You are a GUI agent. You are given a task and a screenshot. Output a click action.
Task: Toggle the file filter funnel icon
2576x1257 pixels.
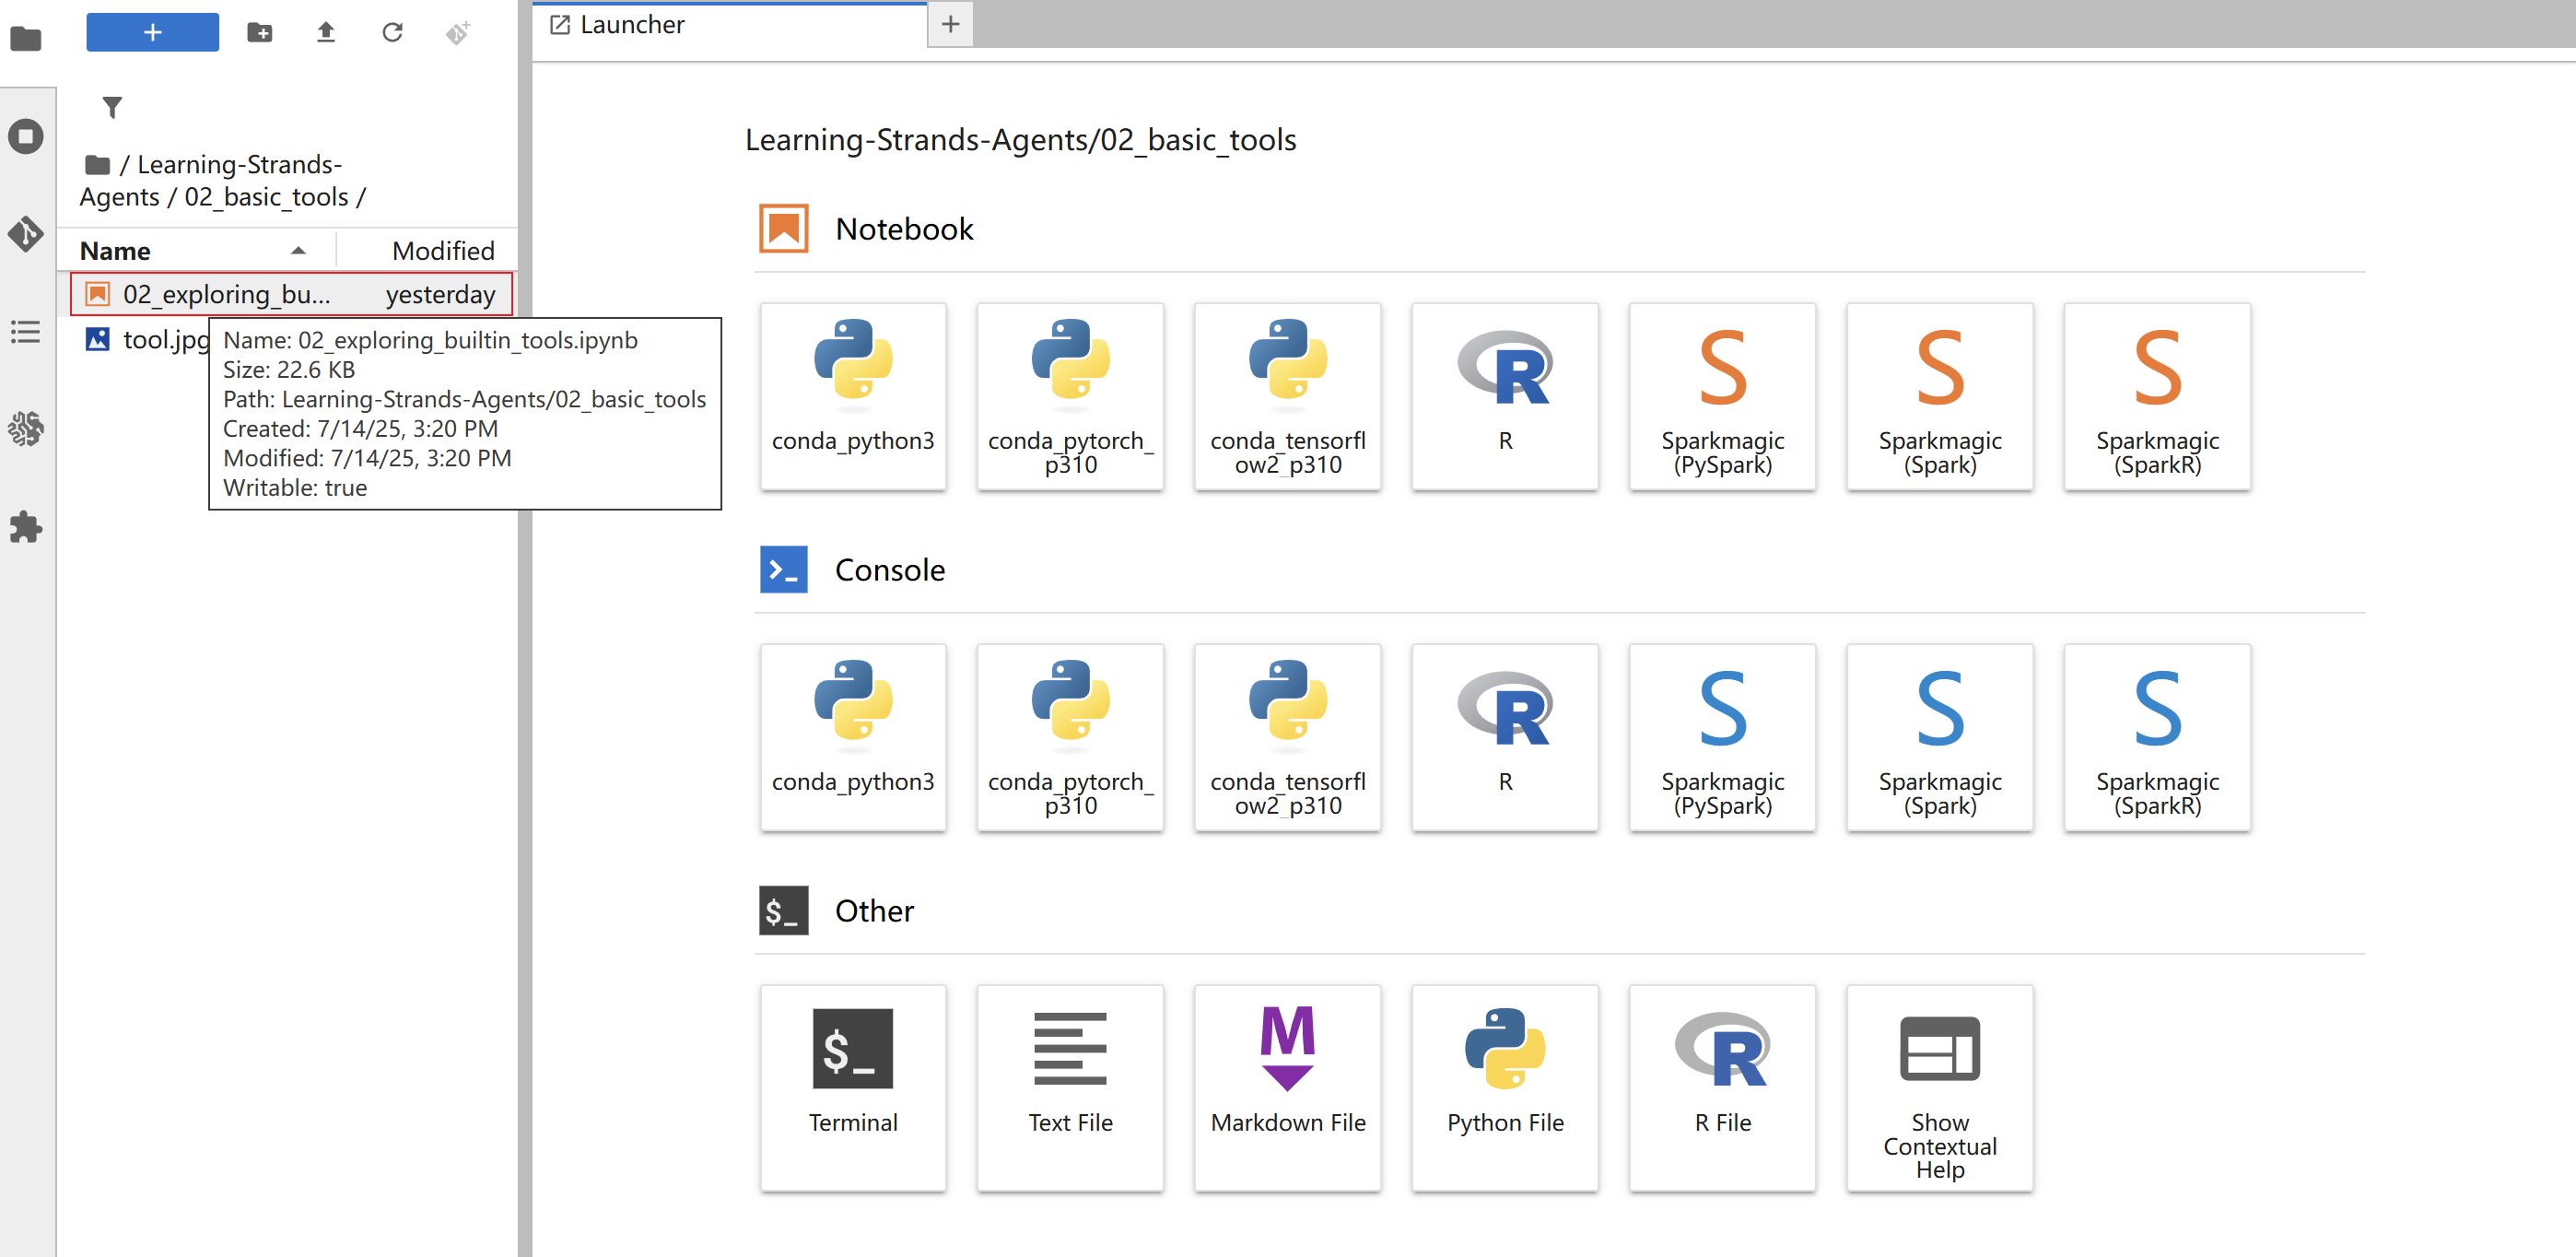pyautogui.click(x=113, y=107)
